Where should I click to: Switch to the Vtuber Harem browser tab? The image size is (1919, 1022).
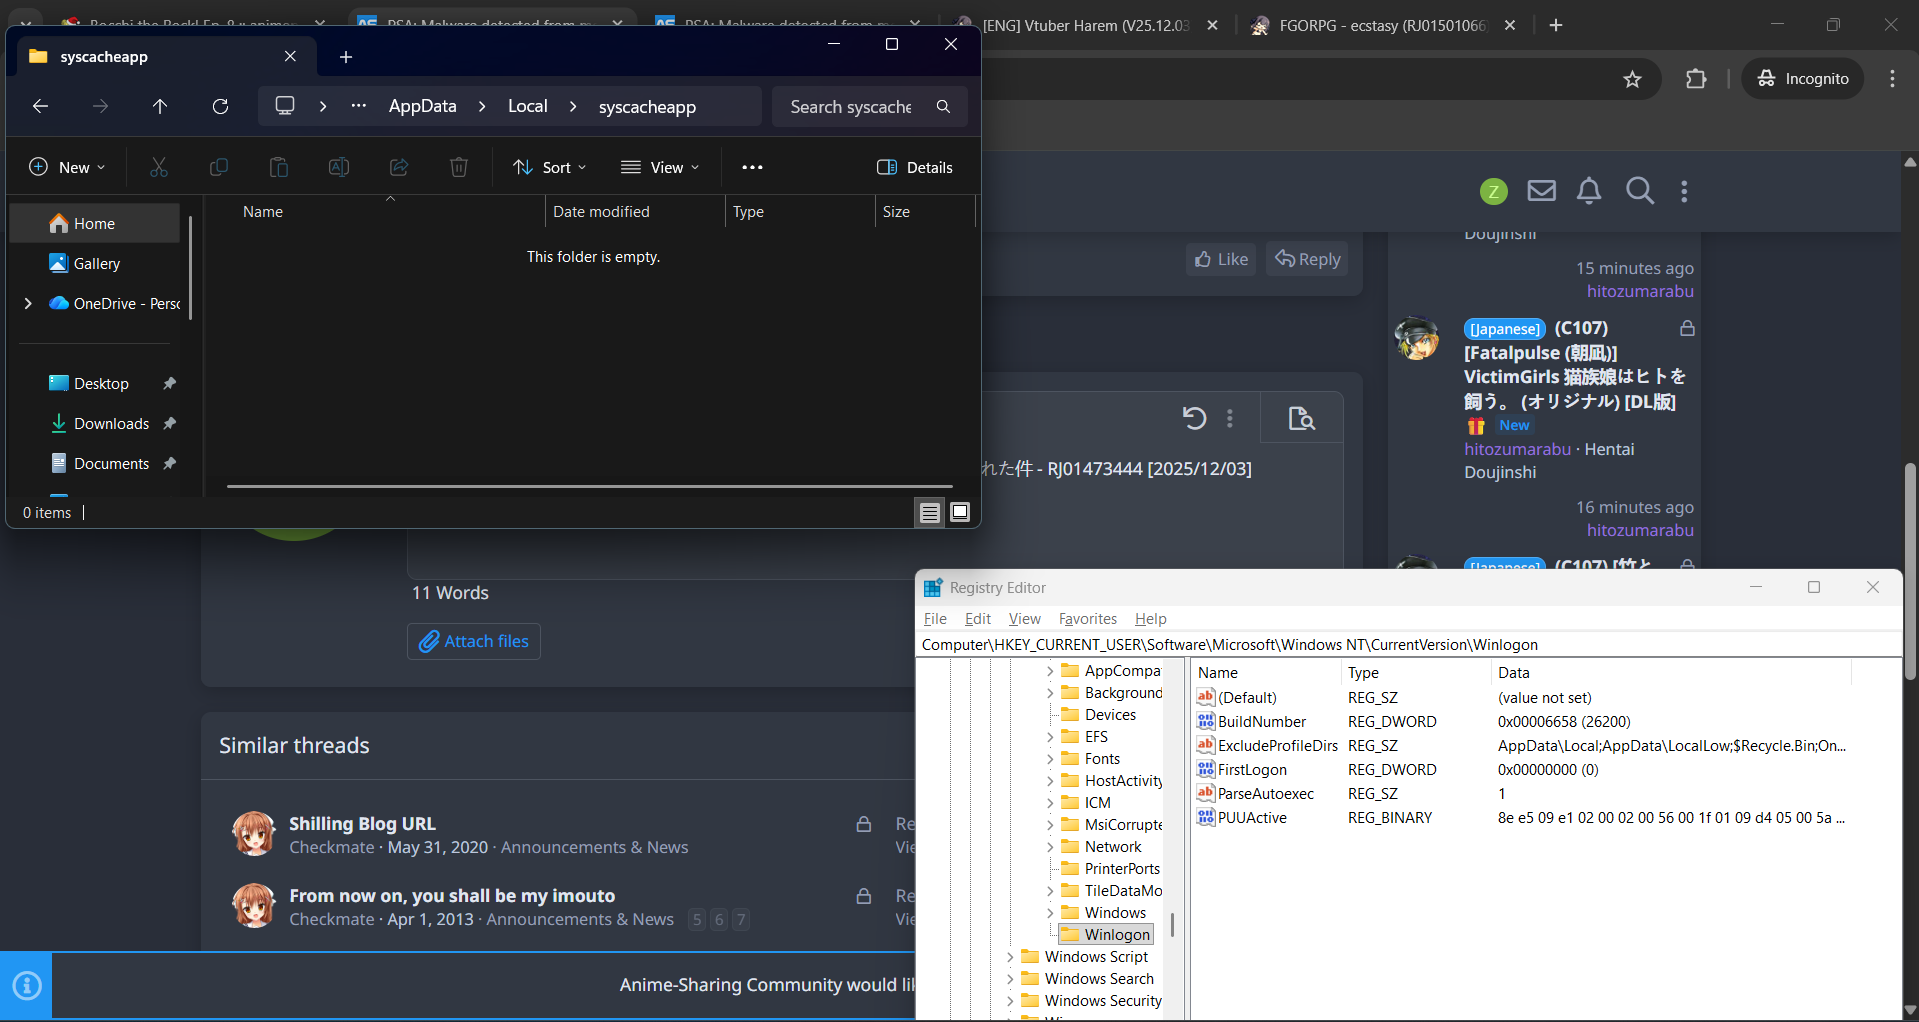coord(1085,25)
